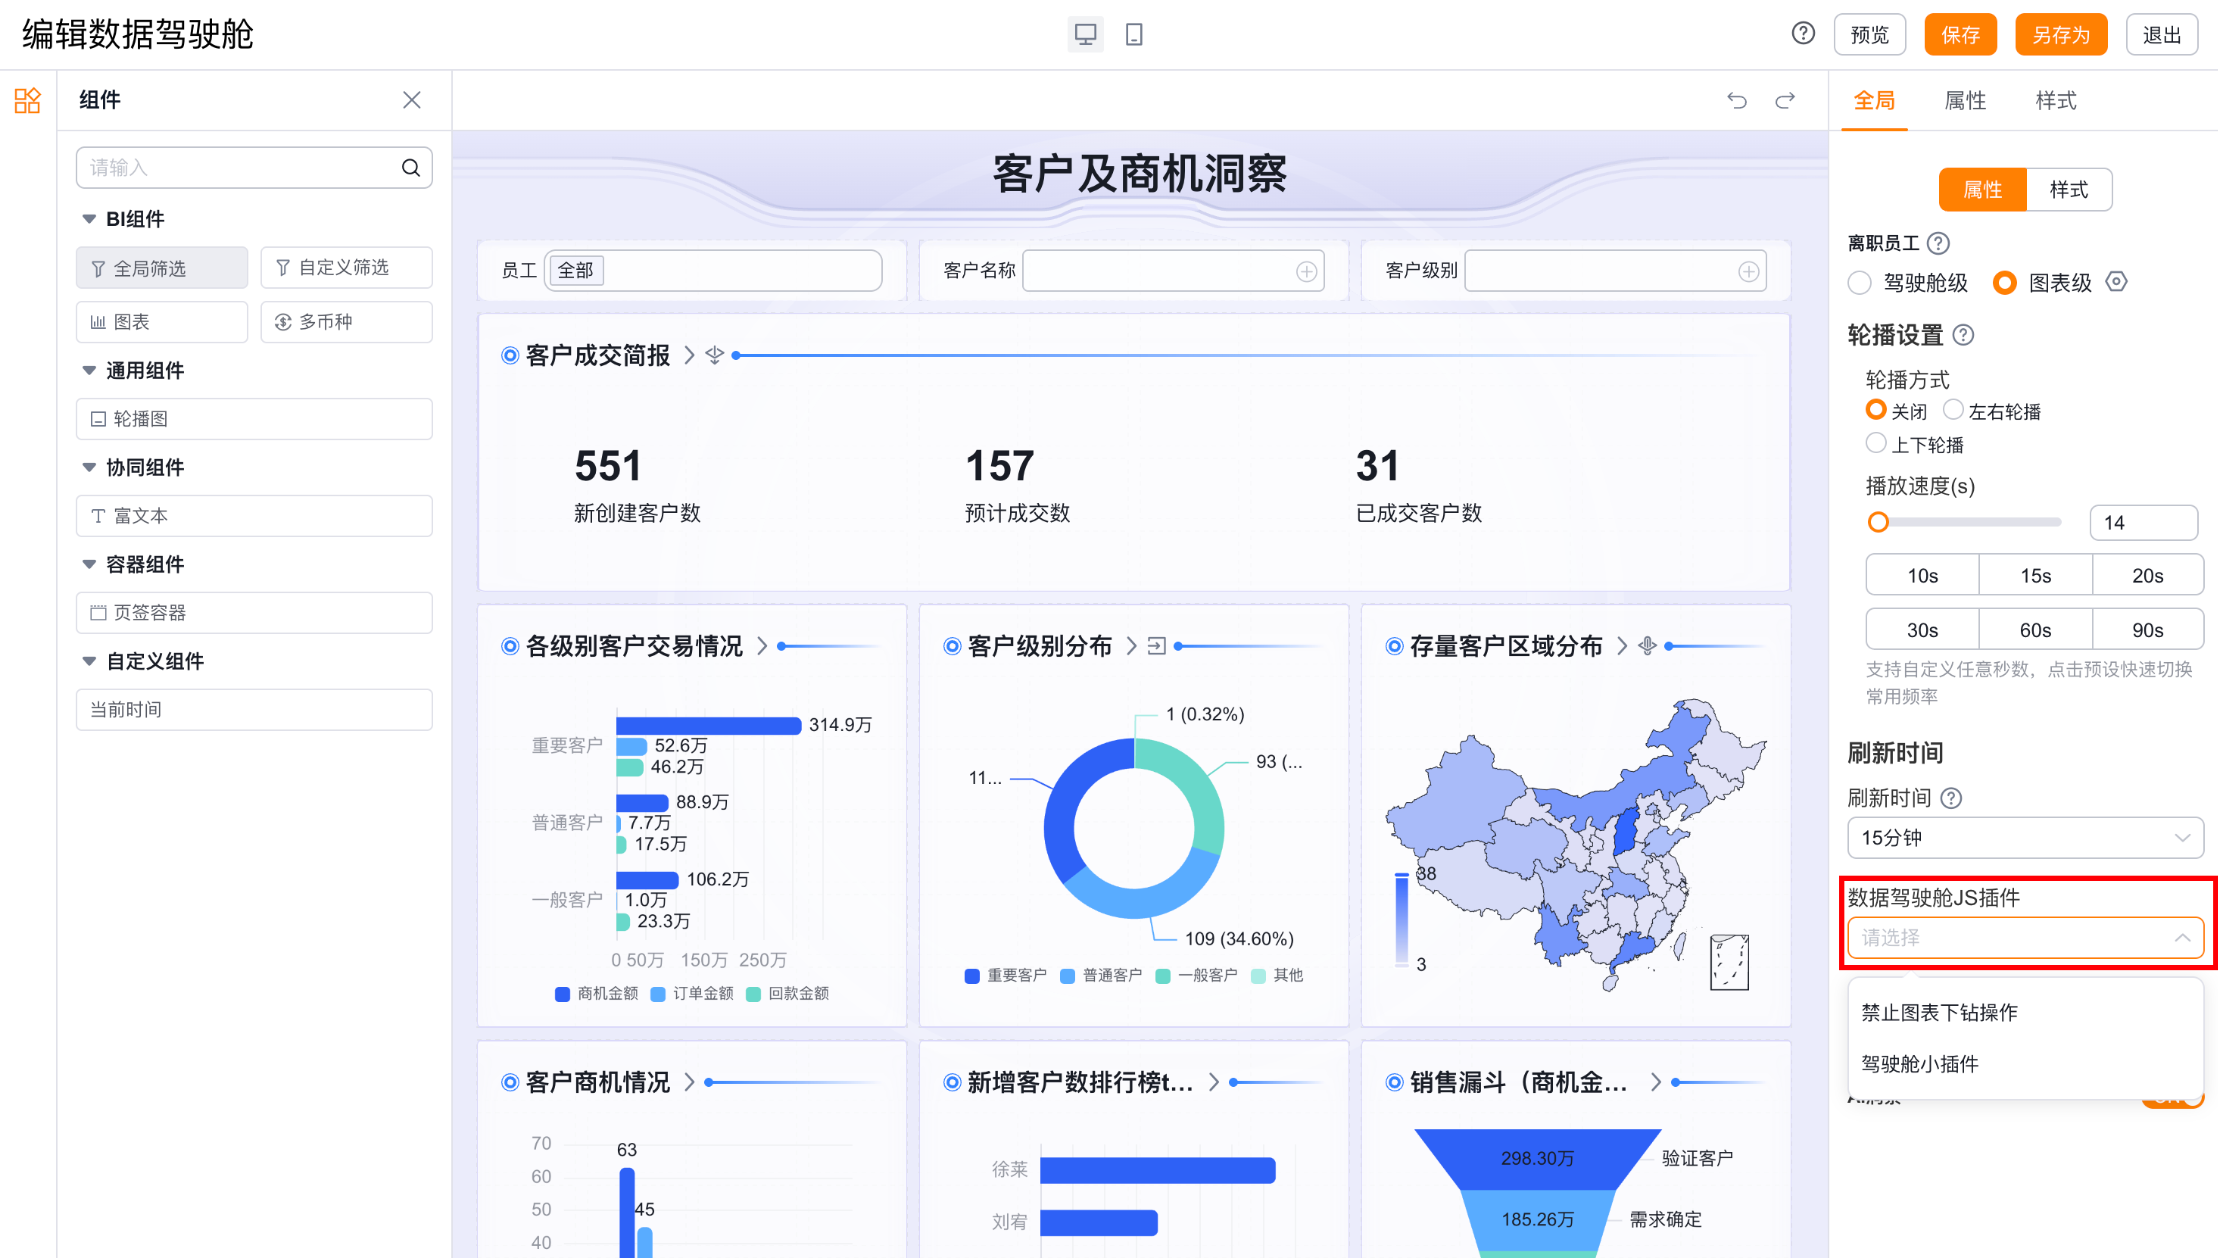Click help icon beside 刷新时间
2218x1258 pixels.
tap(1951, 798)
